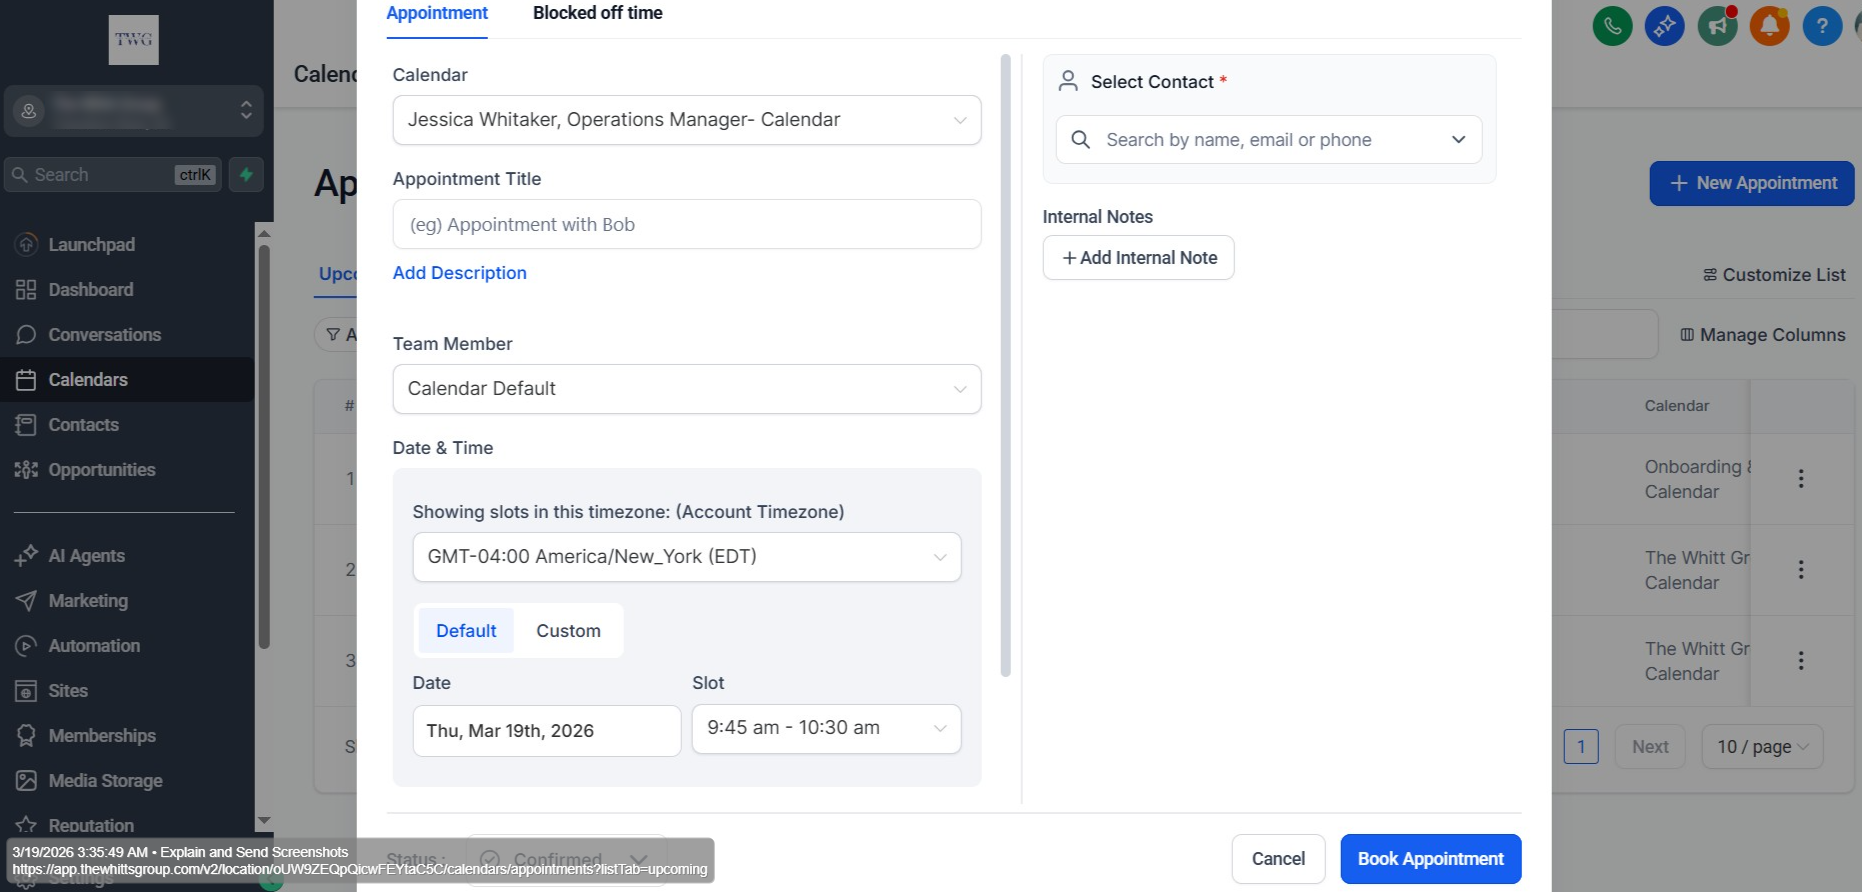The image size is (1862, 892).
Task: Switch to Custom date mode
Action: pos(568,631)
